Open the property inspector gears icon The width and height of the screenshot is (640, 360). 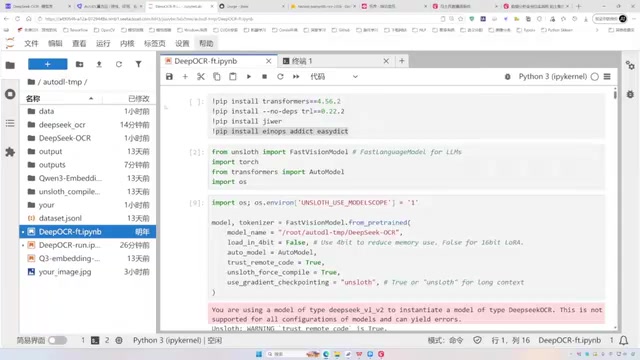(x=630, y=65)
